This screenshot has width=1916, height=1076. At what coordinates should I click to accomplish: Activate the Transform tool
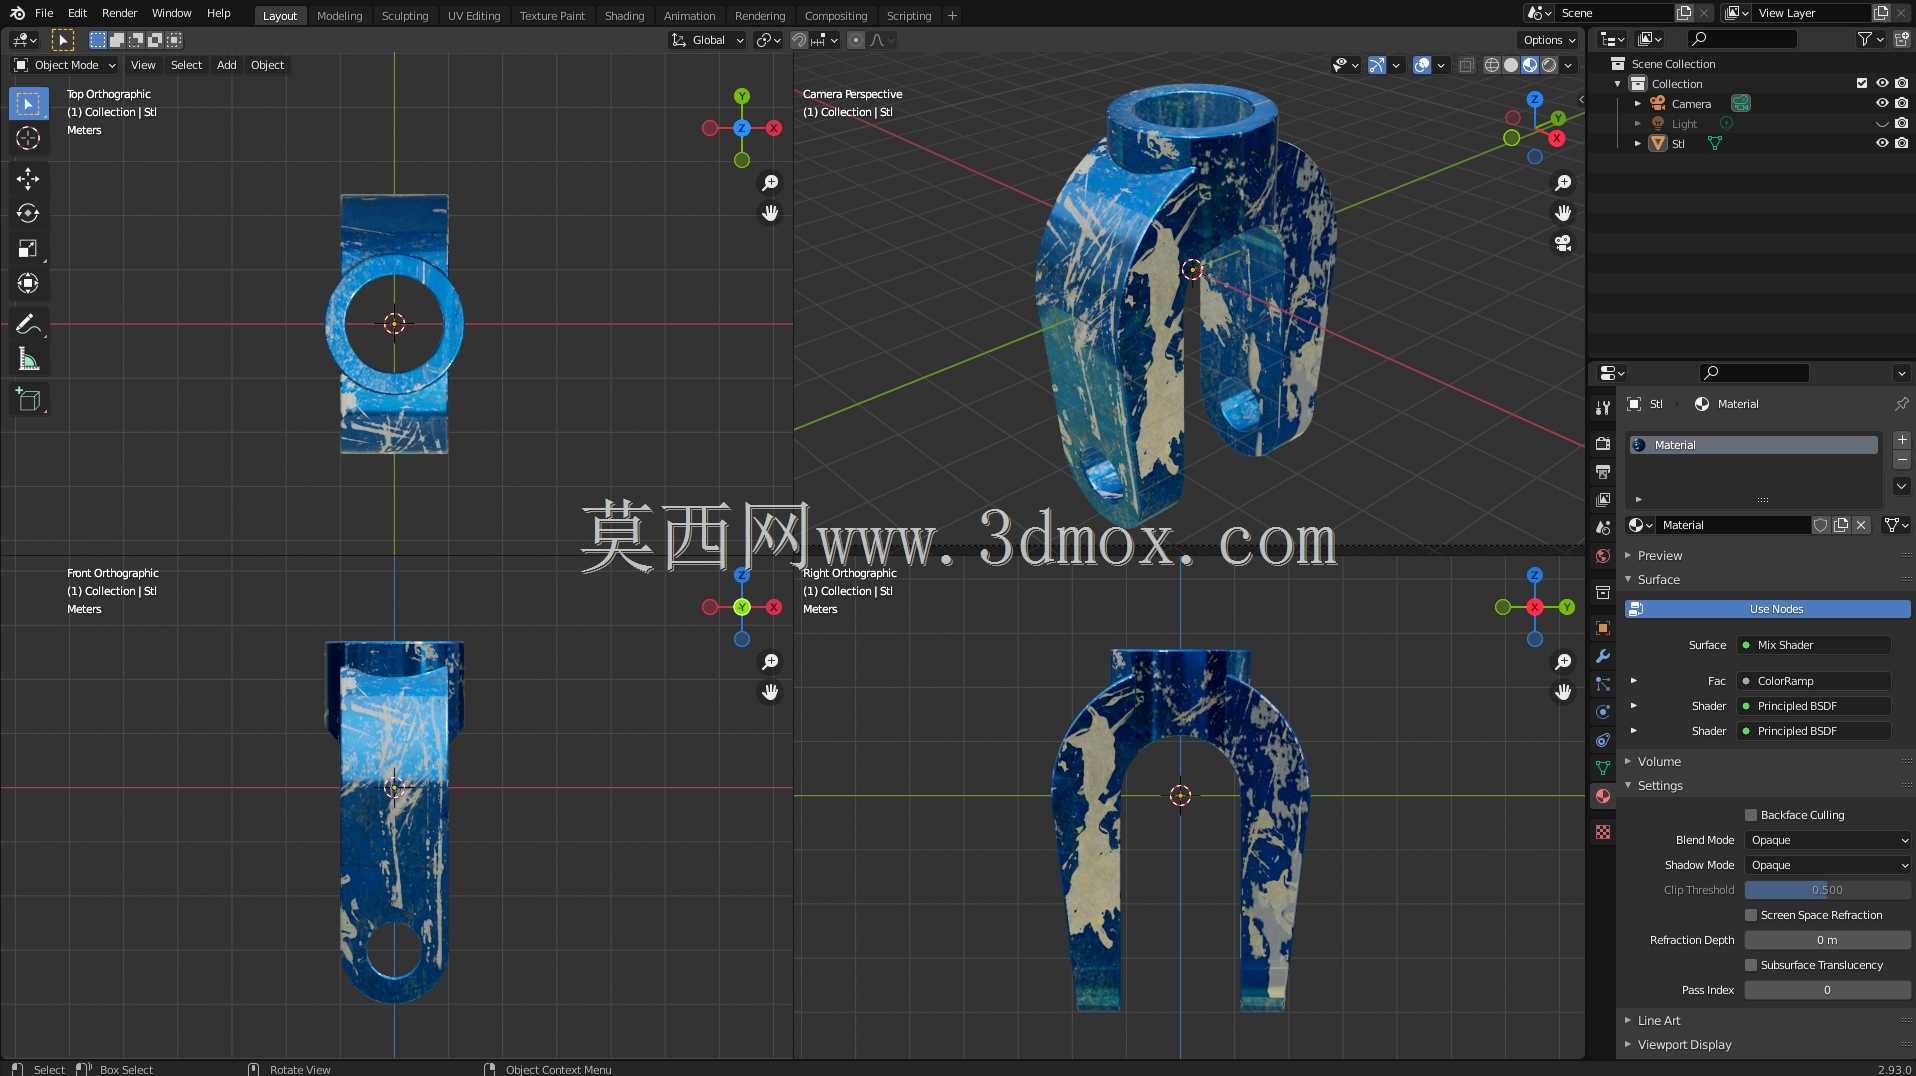click(x=28, y=284)
